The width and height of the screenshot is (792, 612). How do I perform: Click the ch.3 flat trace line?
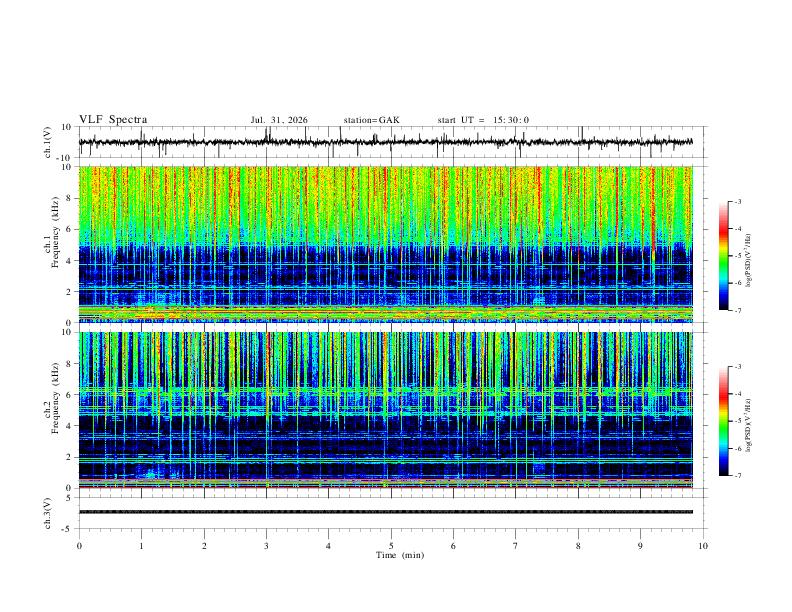pyautogui.click(x=386, y=512)
